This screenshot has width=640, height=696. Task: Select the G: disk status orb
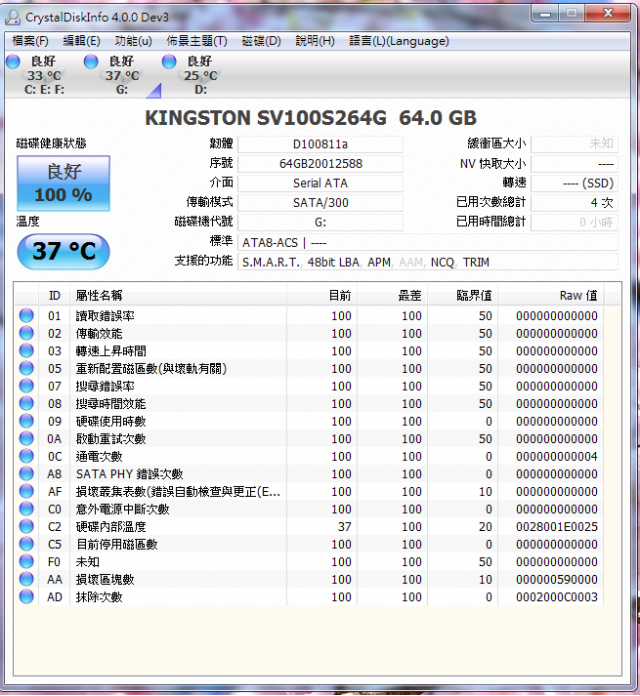91,61
